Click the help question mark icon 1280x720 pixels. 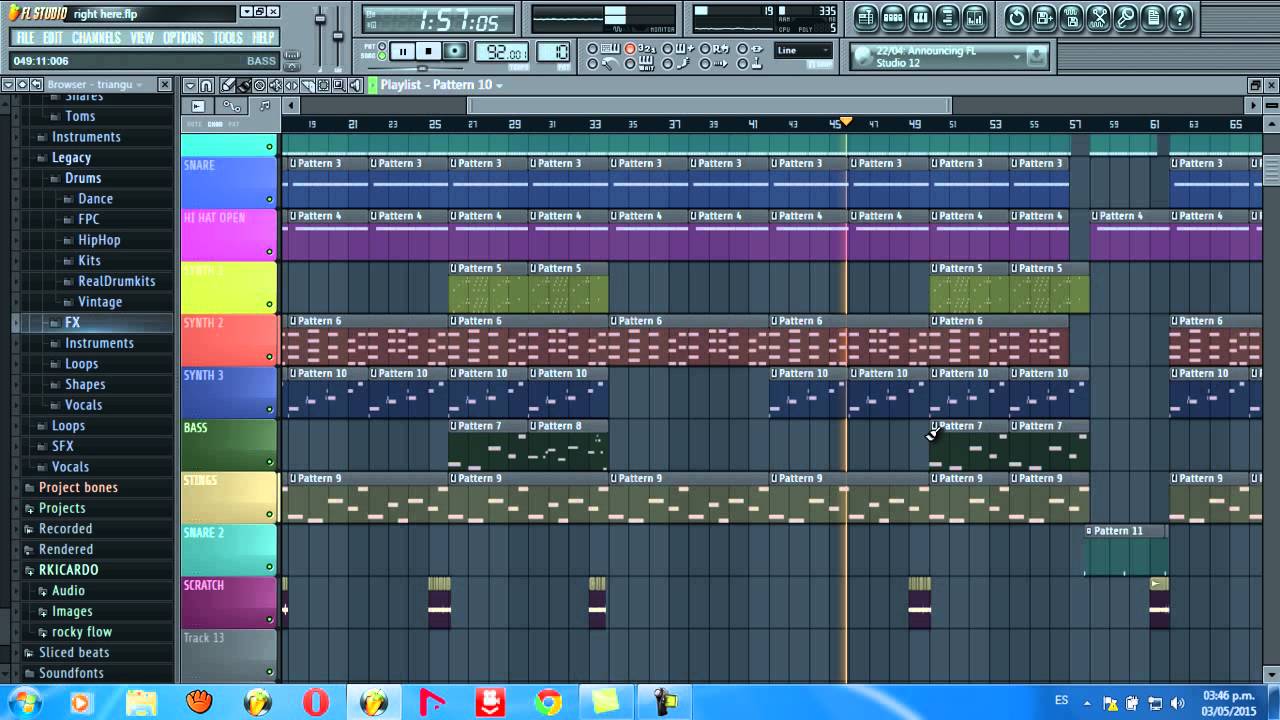click(x=1180, y=17)
